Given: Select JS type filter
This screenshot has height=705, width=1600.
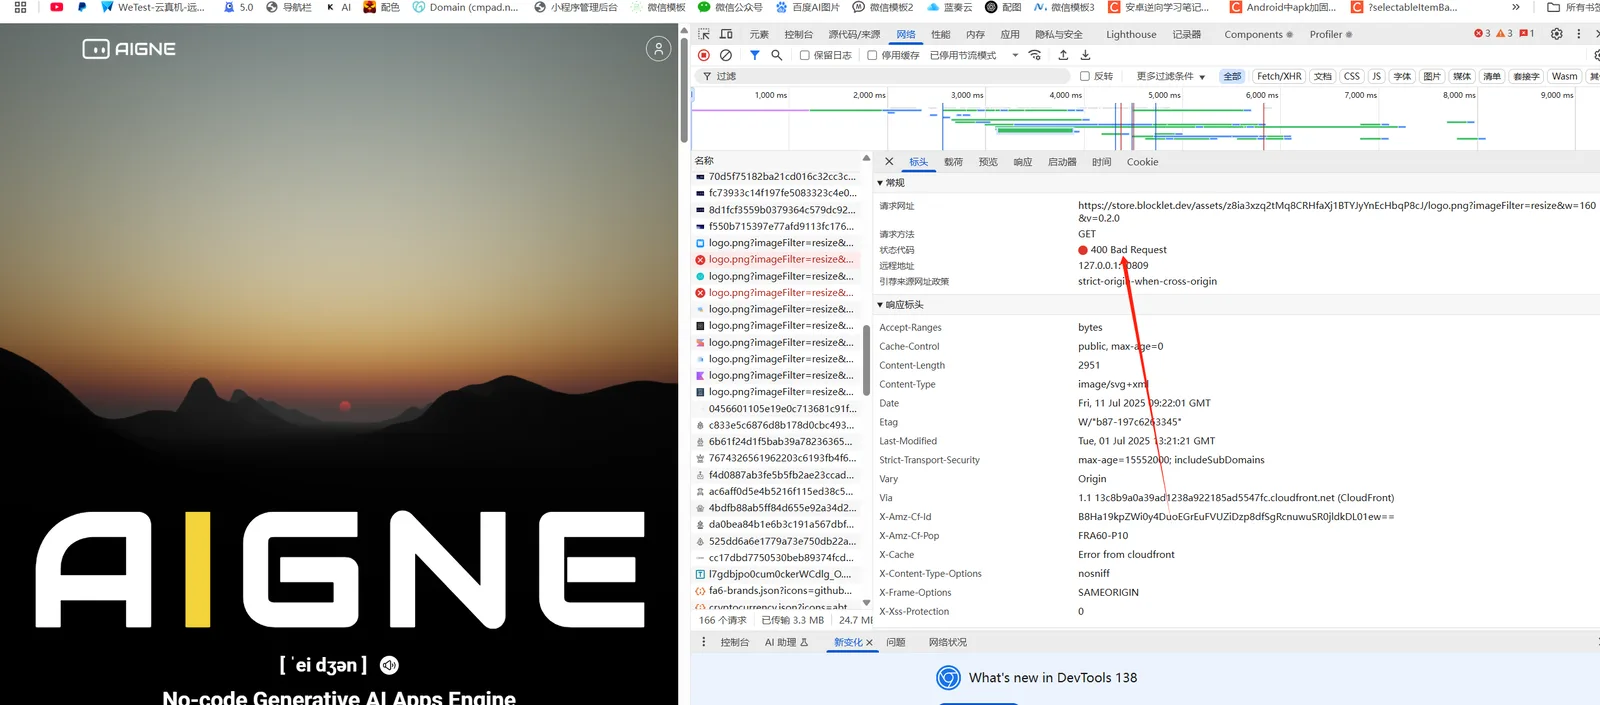Looking at the screenshot, I should coord(1377,76).
